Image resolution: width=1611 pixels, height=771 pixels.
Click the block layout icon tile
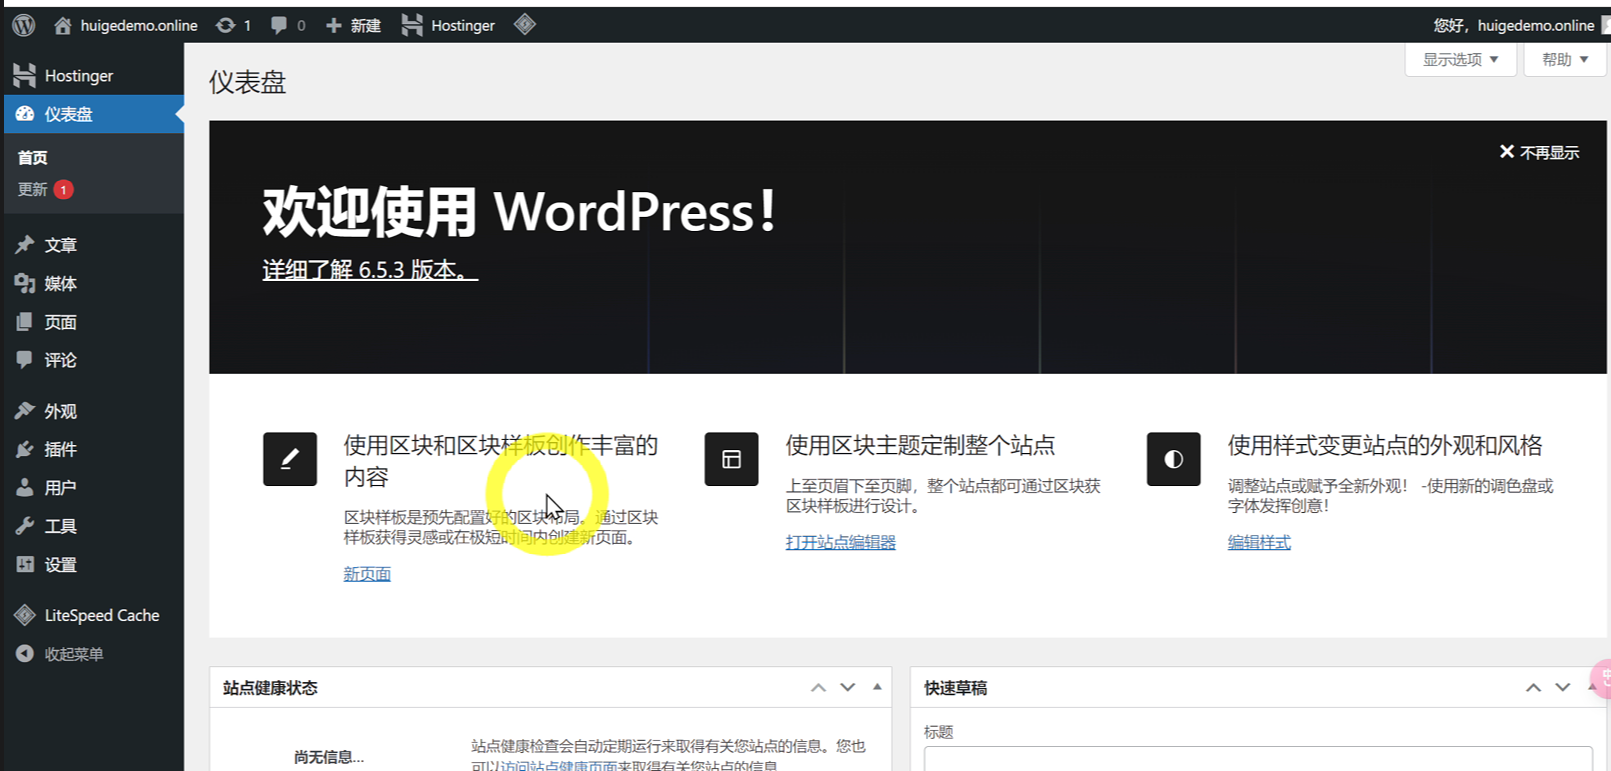pyautogui.click(x=731, y=459)
